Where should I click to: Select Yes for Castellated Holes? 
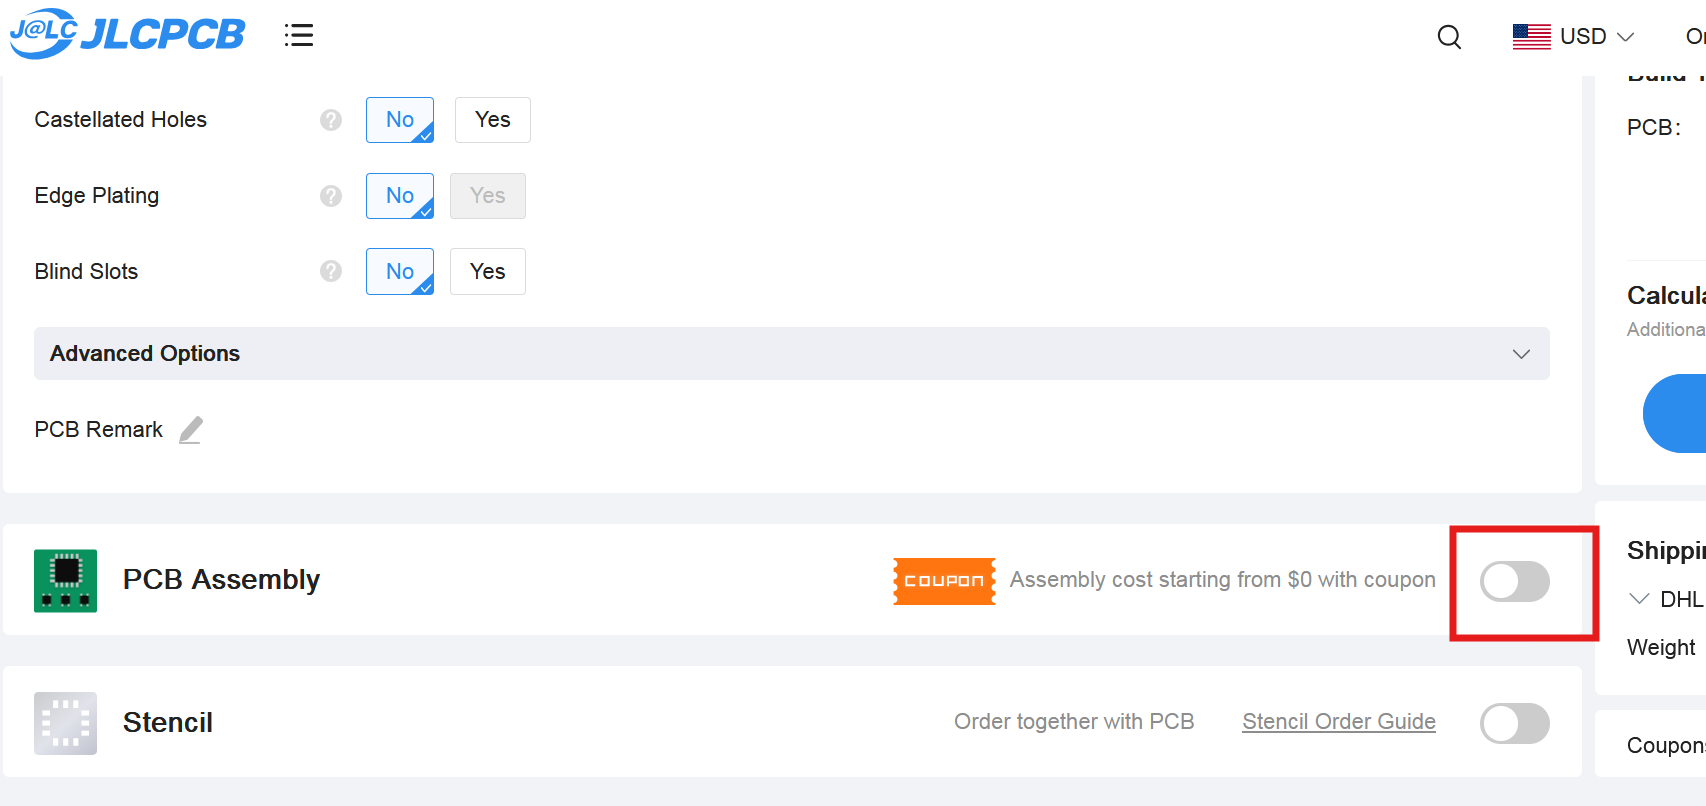[x=493, y=120]
